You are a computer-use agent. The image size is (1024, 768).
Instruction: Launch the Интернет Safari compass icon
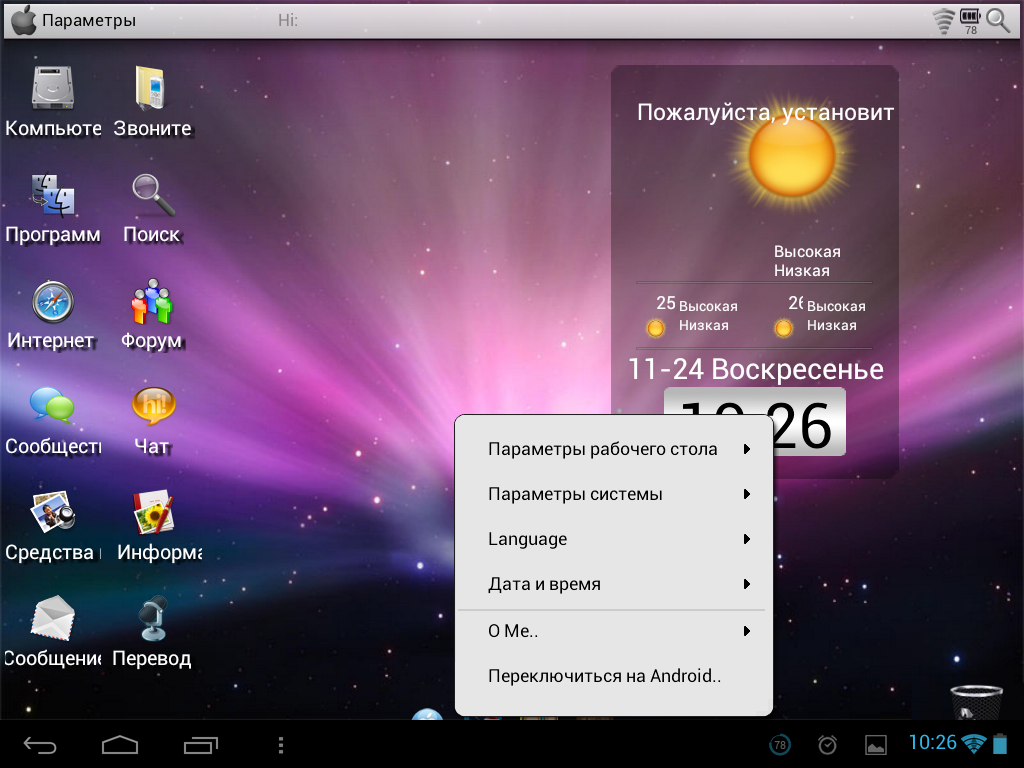tap(53, 301)
